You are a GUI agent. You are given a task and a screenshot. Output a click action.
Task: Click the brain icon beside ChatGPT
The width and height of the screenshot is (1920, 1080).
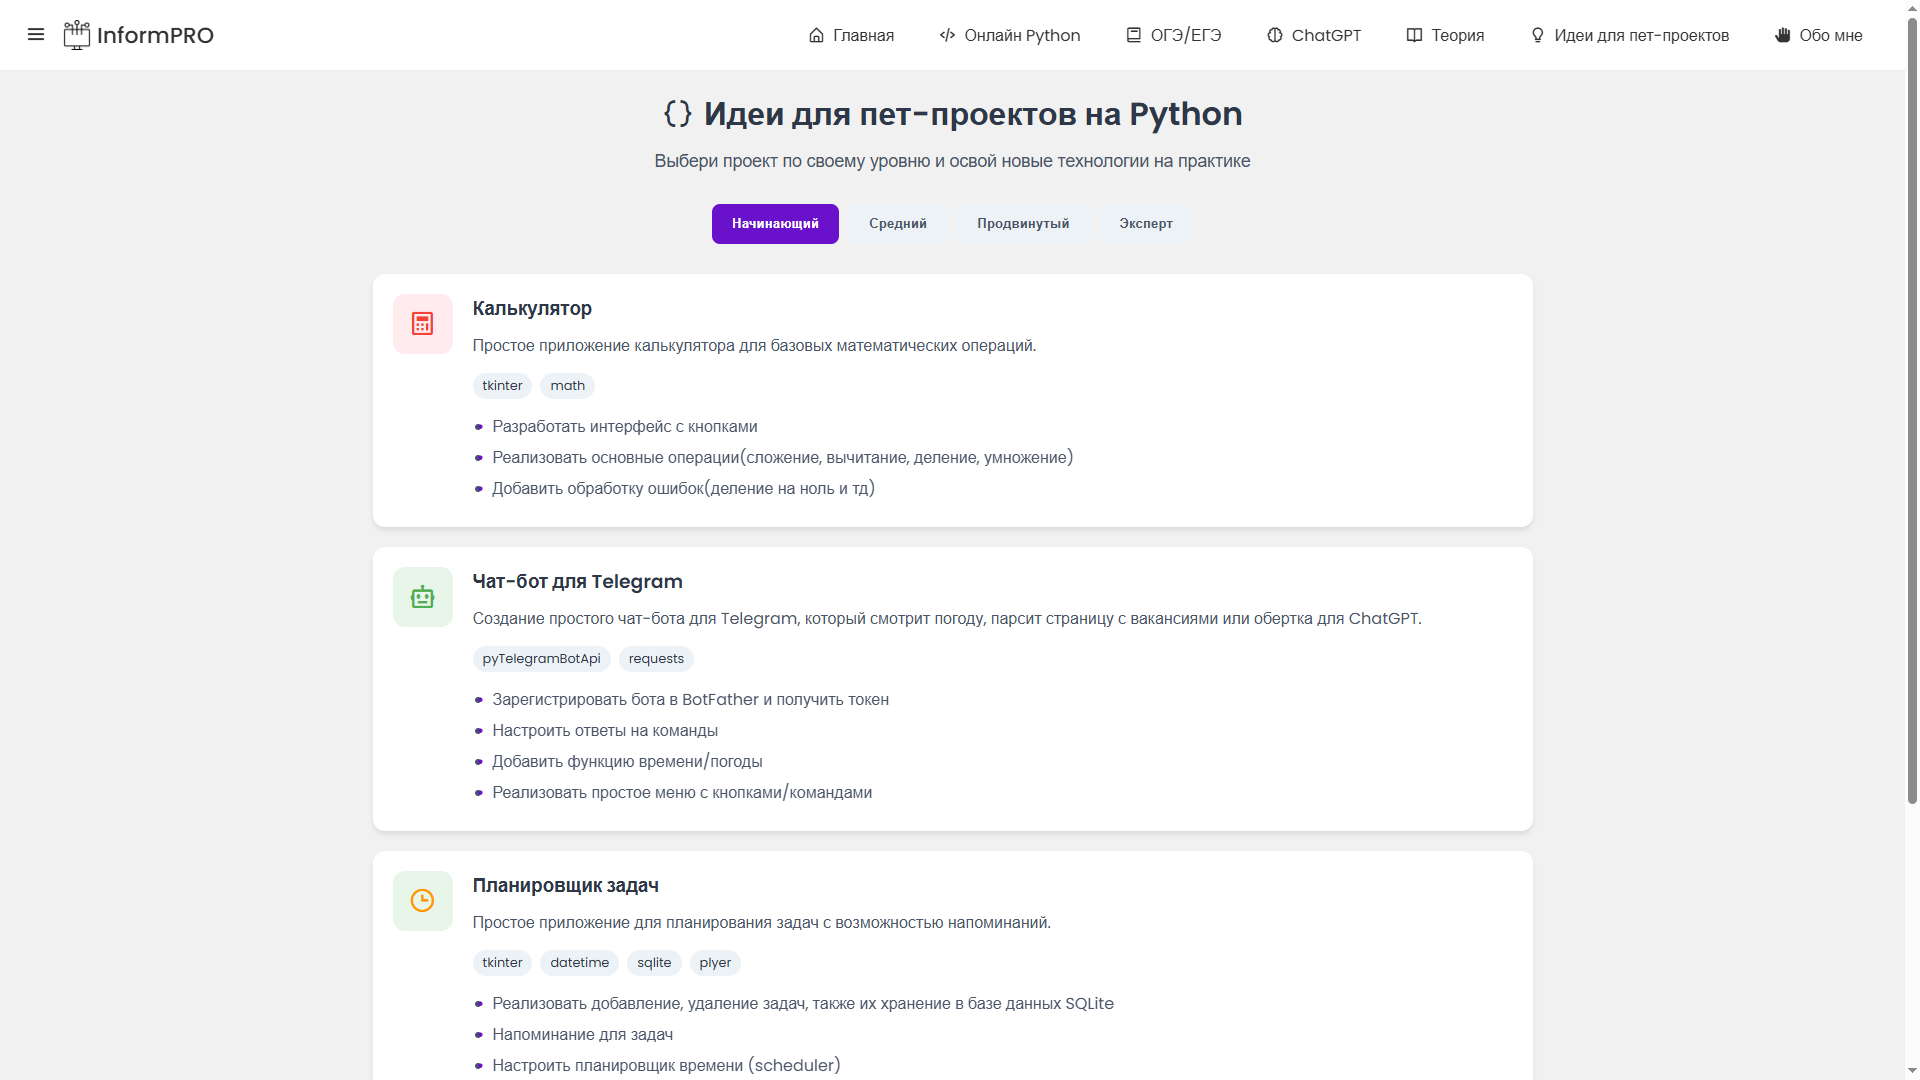point(1274,35)
